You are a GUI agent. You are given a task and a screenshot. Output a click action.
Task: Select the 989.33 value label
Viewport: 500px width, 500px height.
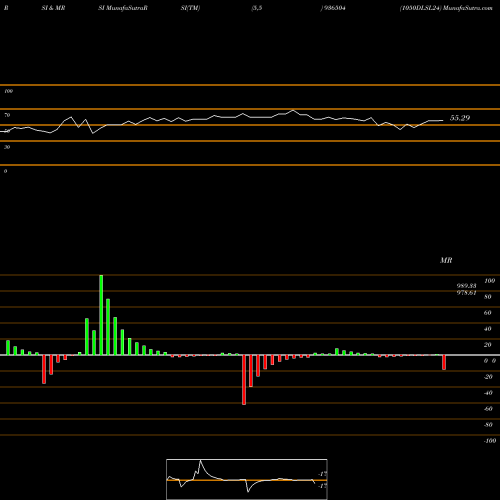click(466, 286)
